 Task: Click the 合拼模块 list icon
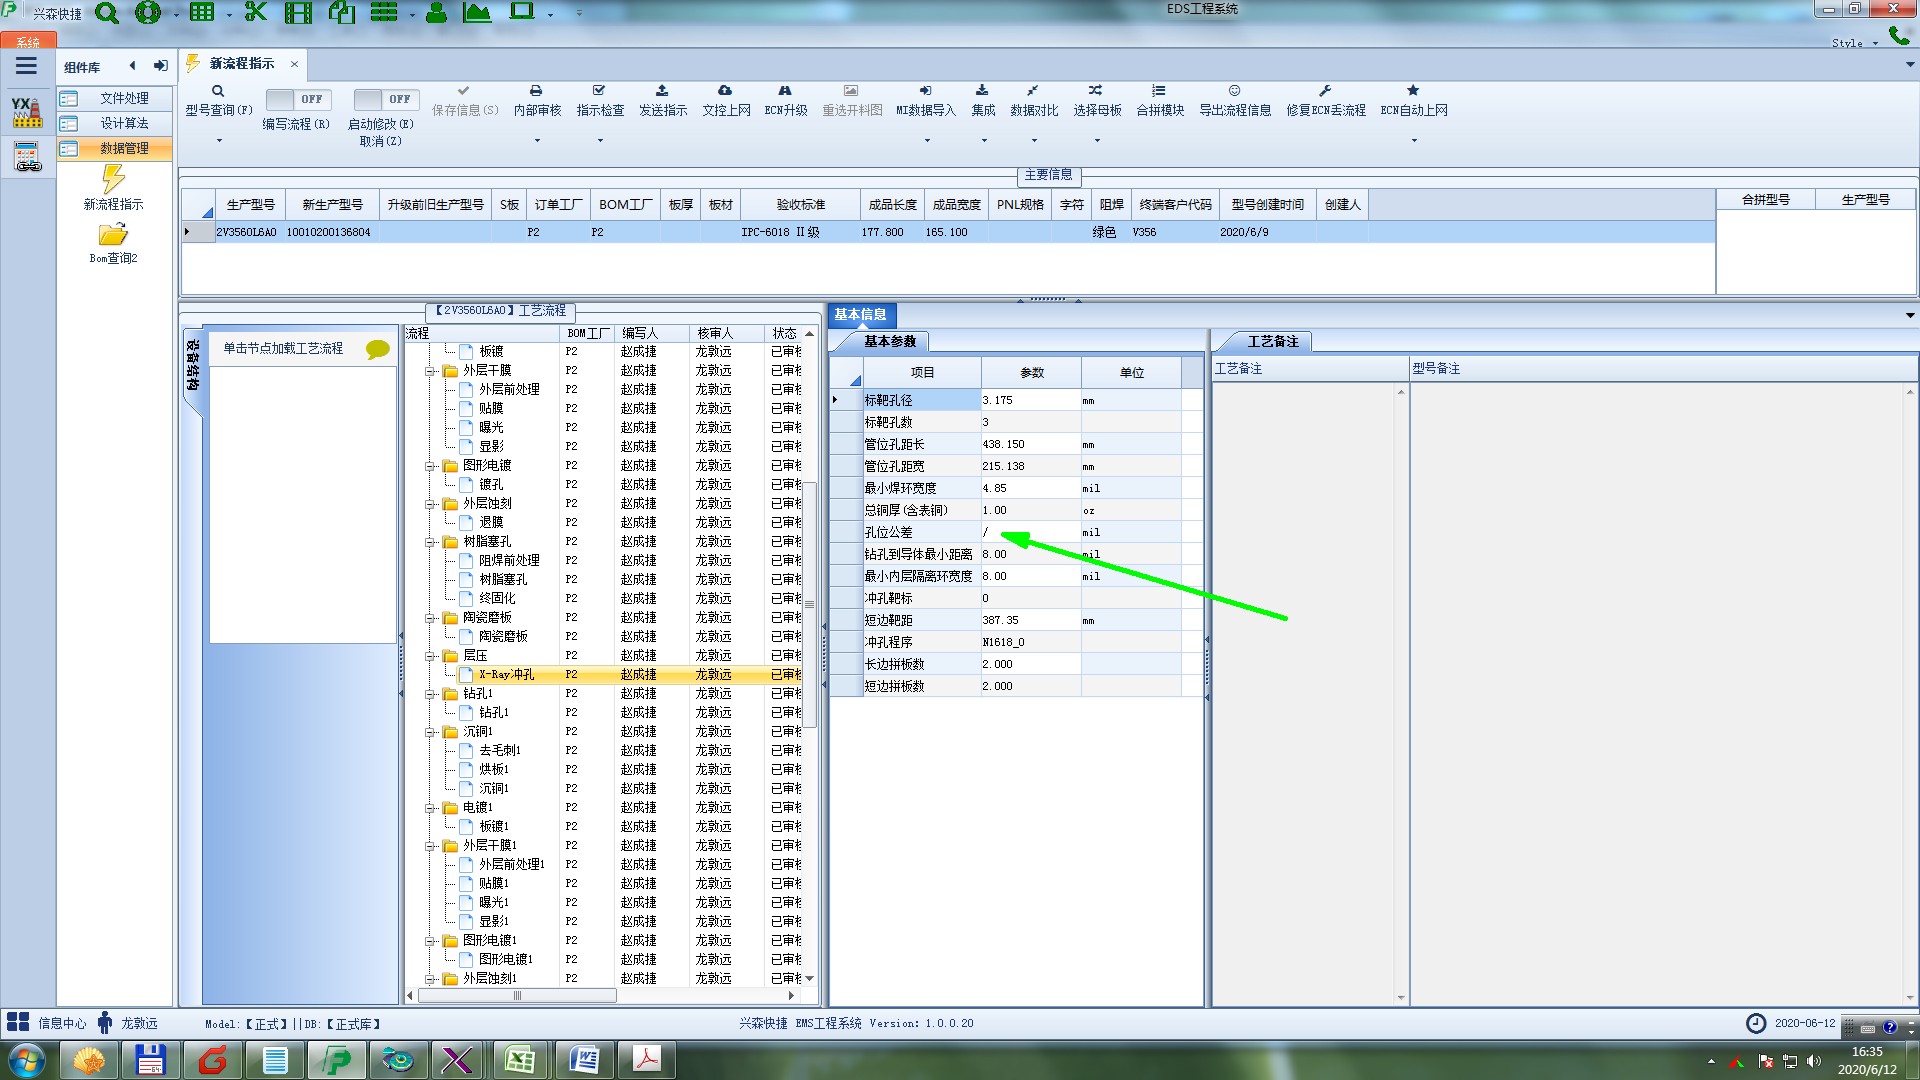point(1158,91)
